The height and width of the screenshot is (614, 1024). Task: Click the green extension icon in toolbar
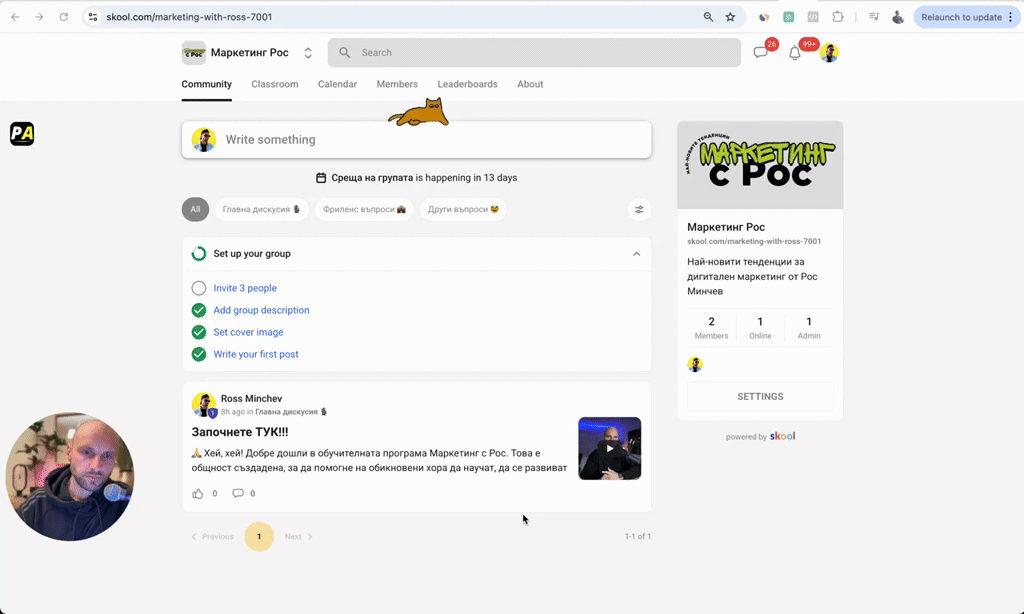click(x=788, y=17)
